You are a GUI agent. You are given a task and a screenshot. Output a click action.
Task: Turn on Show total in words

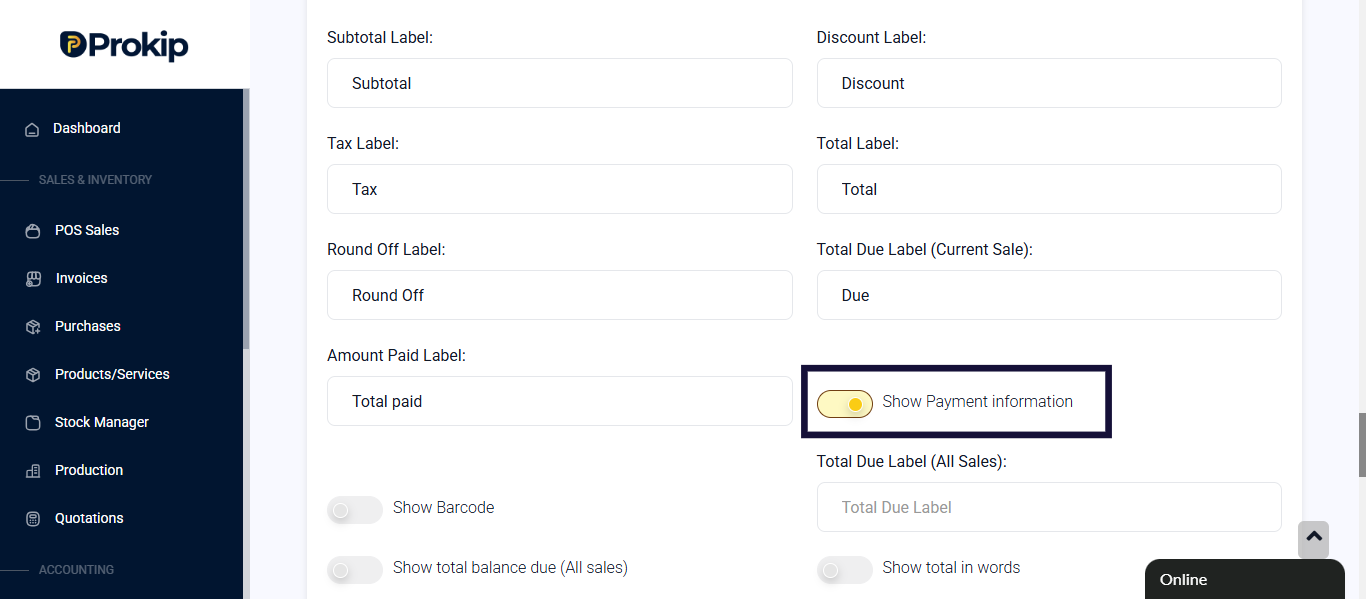(x=845, y=569)
